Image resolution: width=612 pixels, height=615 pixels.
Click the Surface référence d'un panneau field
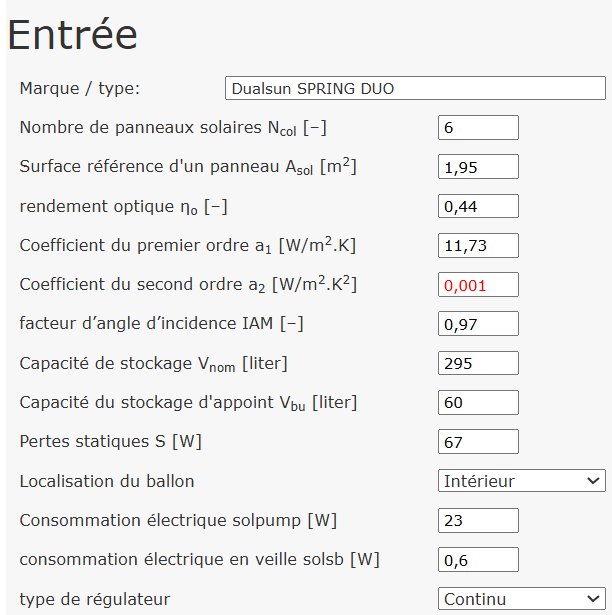tap(478, 167)
